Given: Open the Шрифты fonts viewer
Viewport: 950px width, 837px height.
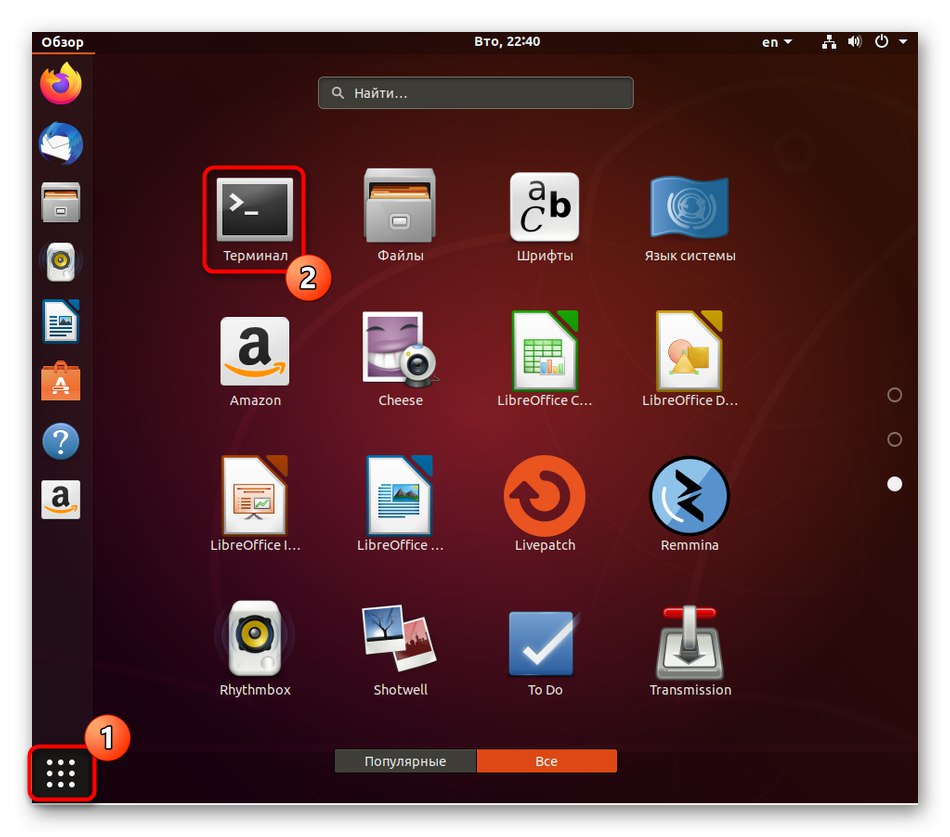Looking at the screenshot, I should click(545, 217).
